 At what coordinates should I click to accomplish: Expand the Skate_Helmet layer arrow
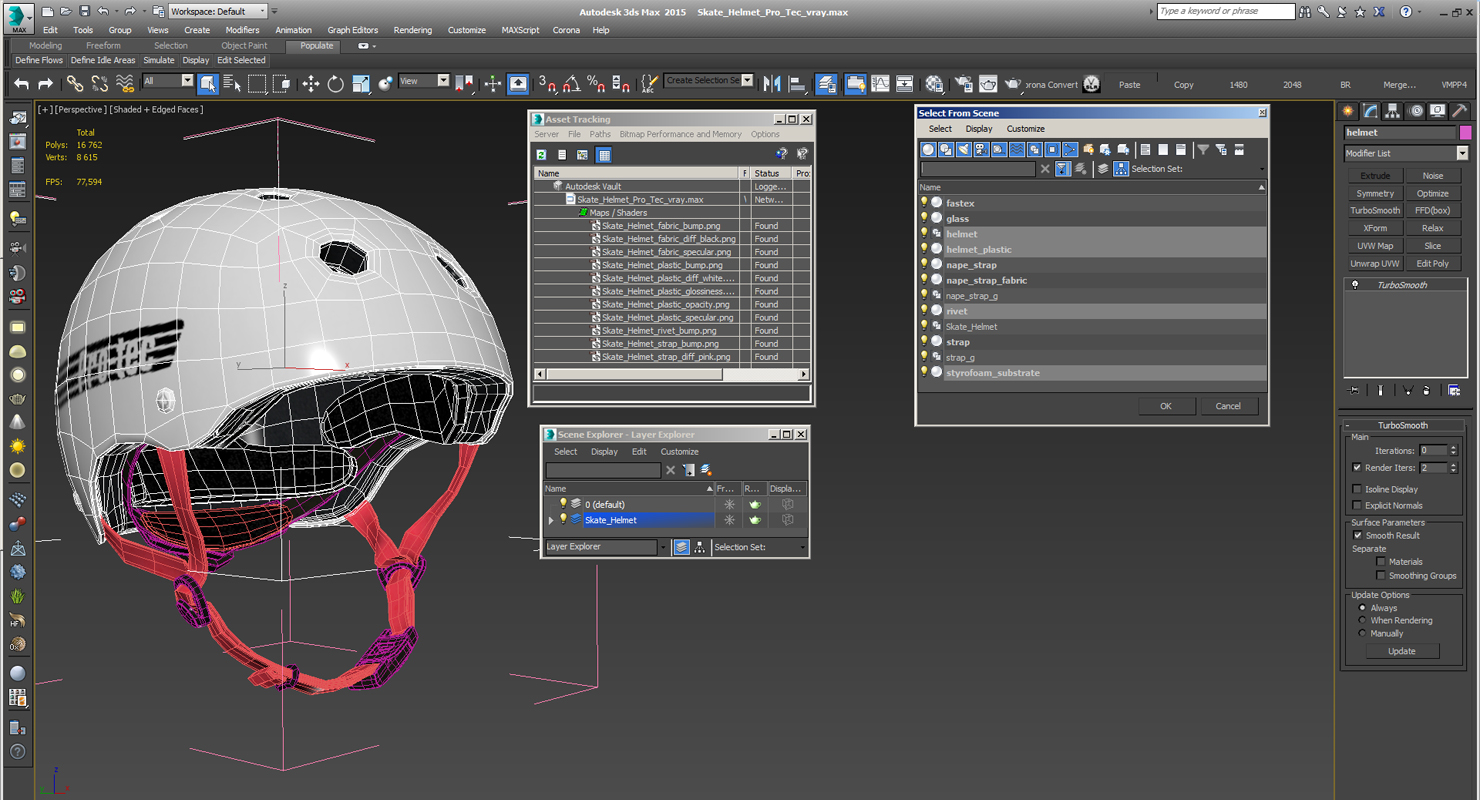tap(551, 520)
